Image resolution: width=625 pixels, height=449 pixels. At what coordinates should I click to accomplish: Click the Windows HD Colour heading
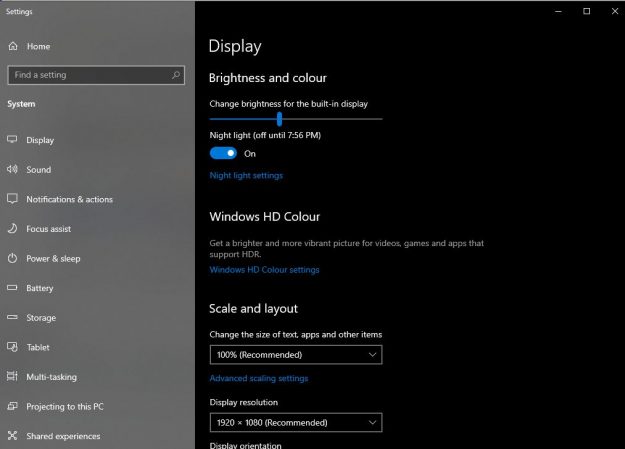pos(265,217)
